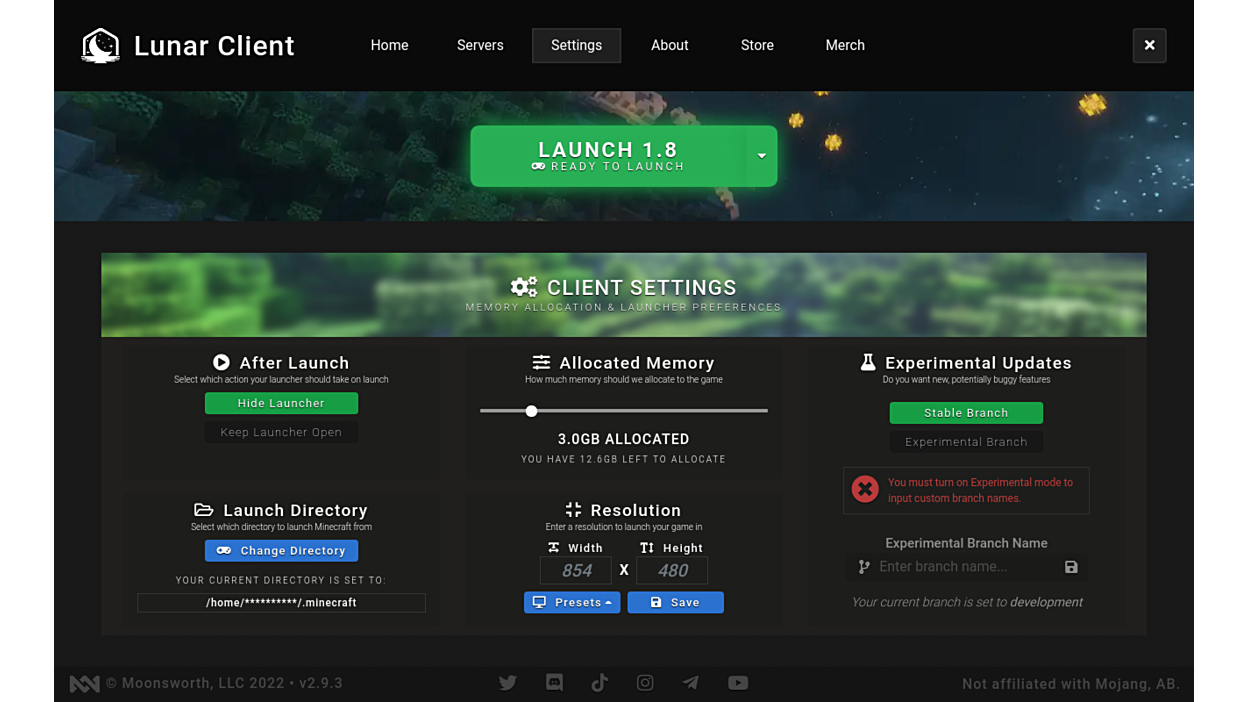
Task: Switch to the Servers tab
Action: click(x=480, y=45)
